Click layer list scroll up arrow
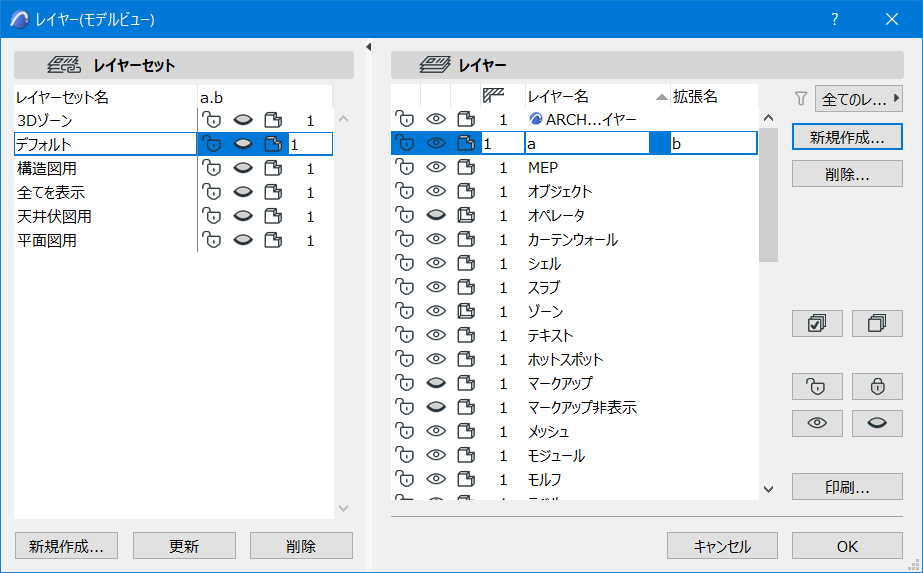Screen dimensions: 923x573 [768, 118]
